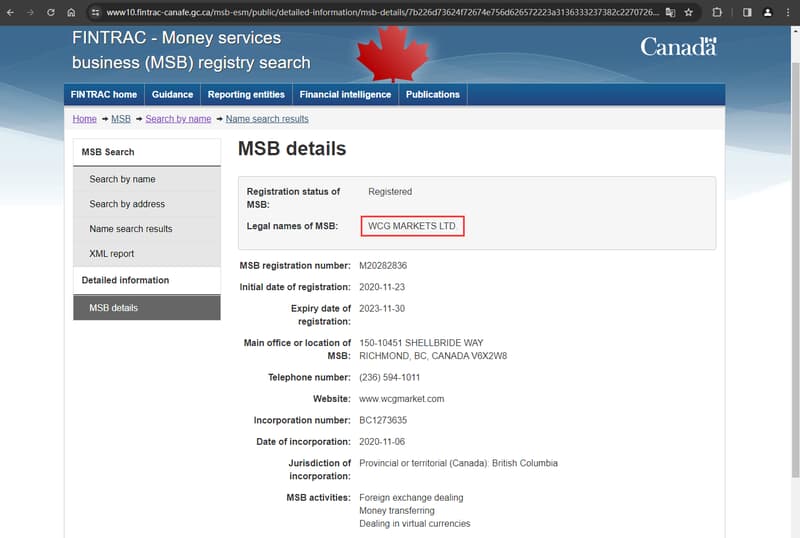
Task: Follow the Home breadcrumb link
Action: pos(84,119)
